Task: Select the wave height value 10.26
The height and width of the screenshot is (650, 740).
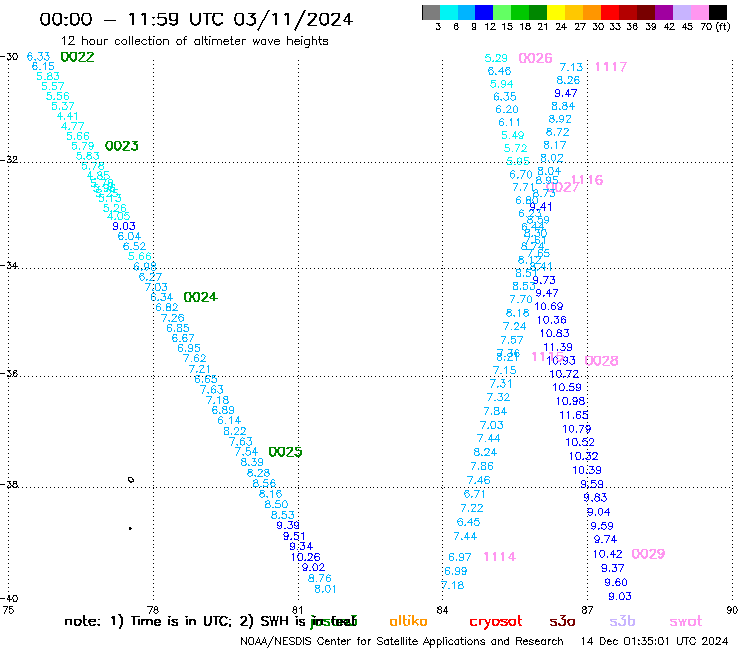Action: pos(305,557)
